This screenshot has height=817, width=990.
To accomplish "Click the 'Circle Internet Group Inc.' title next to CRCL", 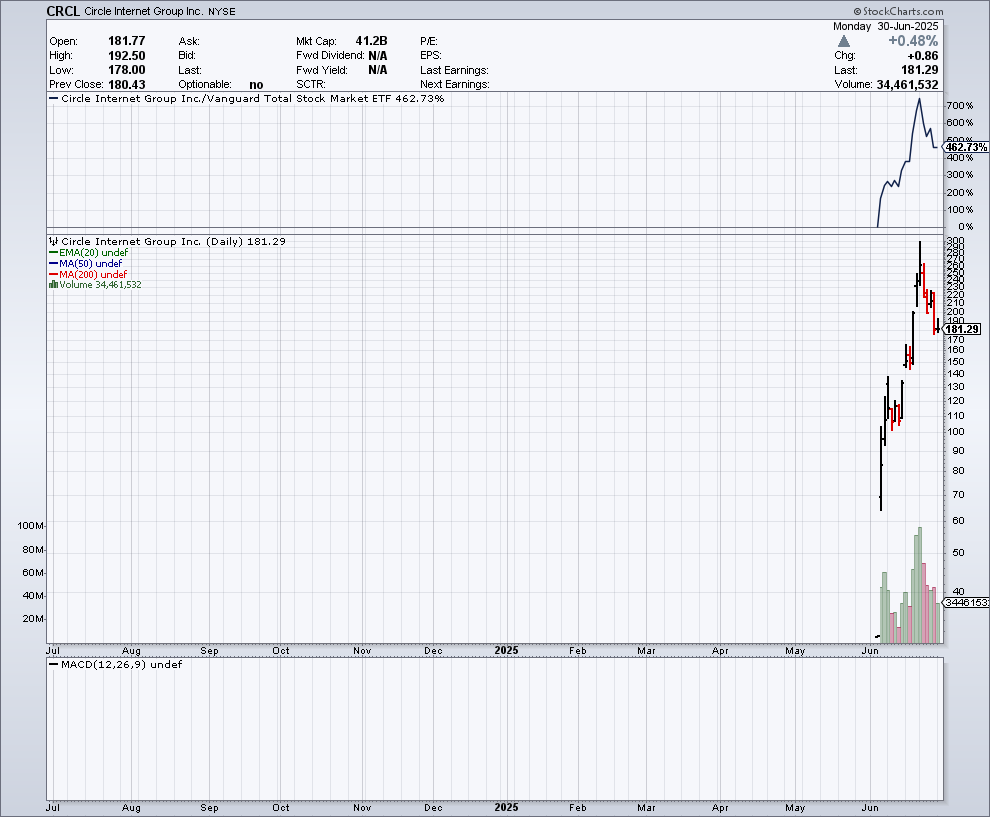I will 144,11.
